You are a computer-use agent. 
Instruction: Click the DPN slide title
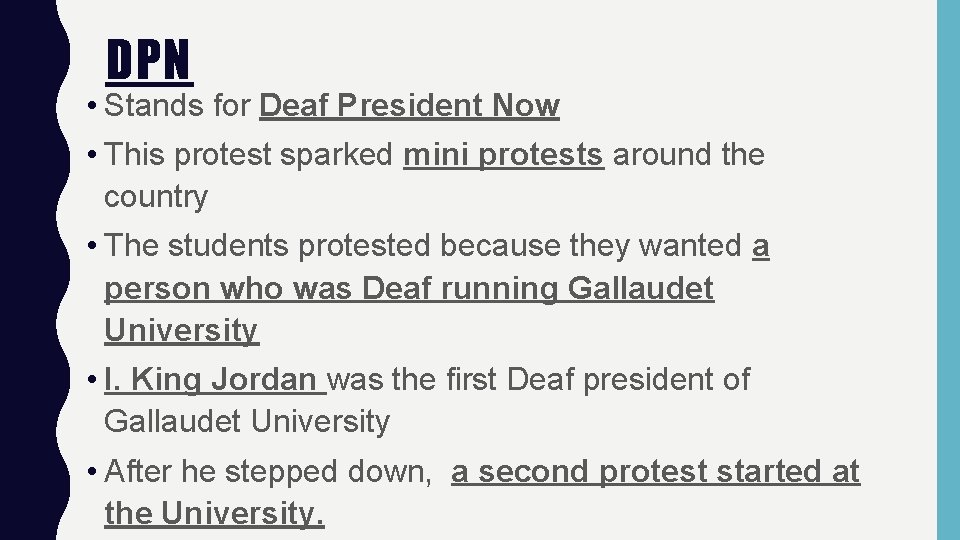tap(149, 61)
